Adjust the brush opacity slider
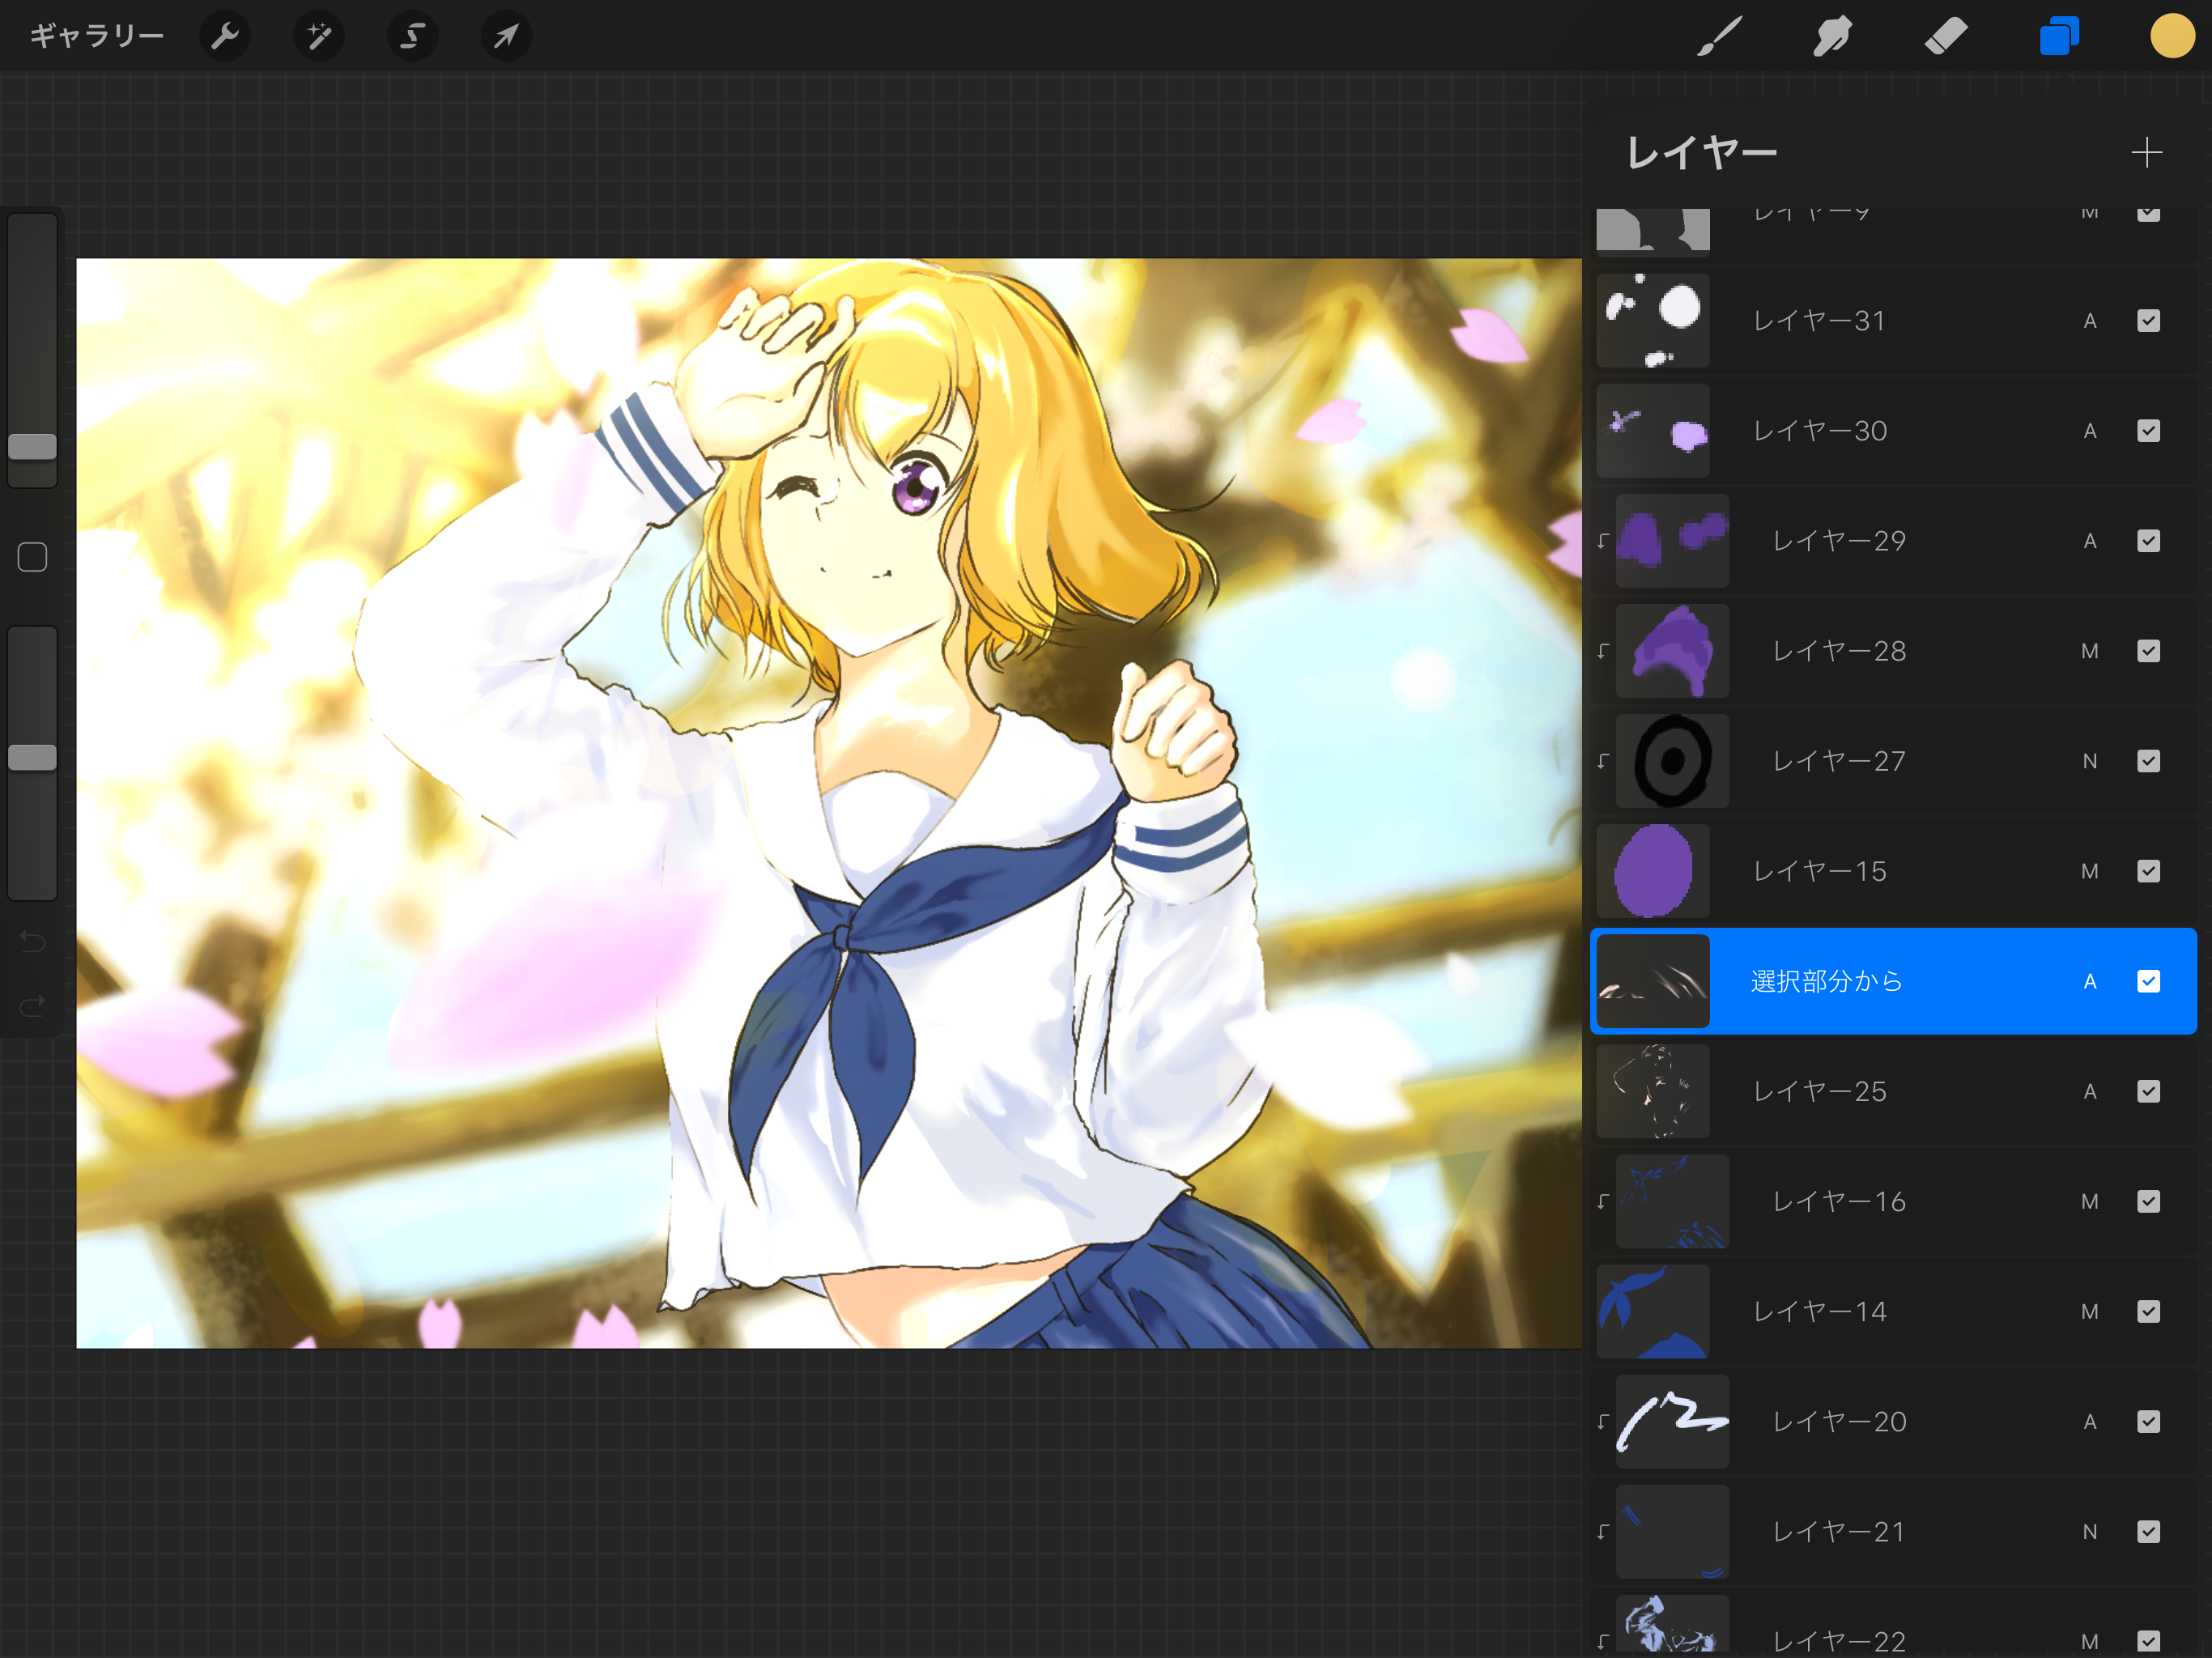 coord(32,757)
